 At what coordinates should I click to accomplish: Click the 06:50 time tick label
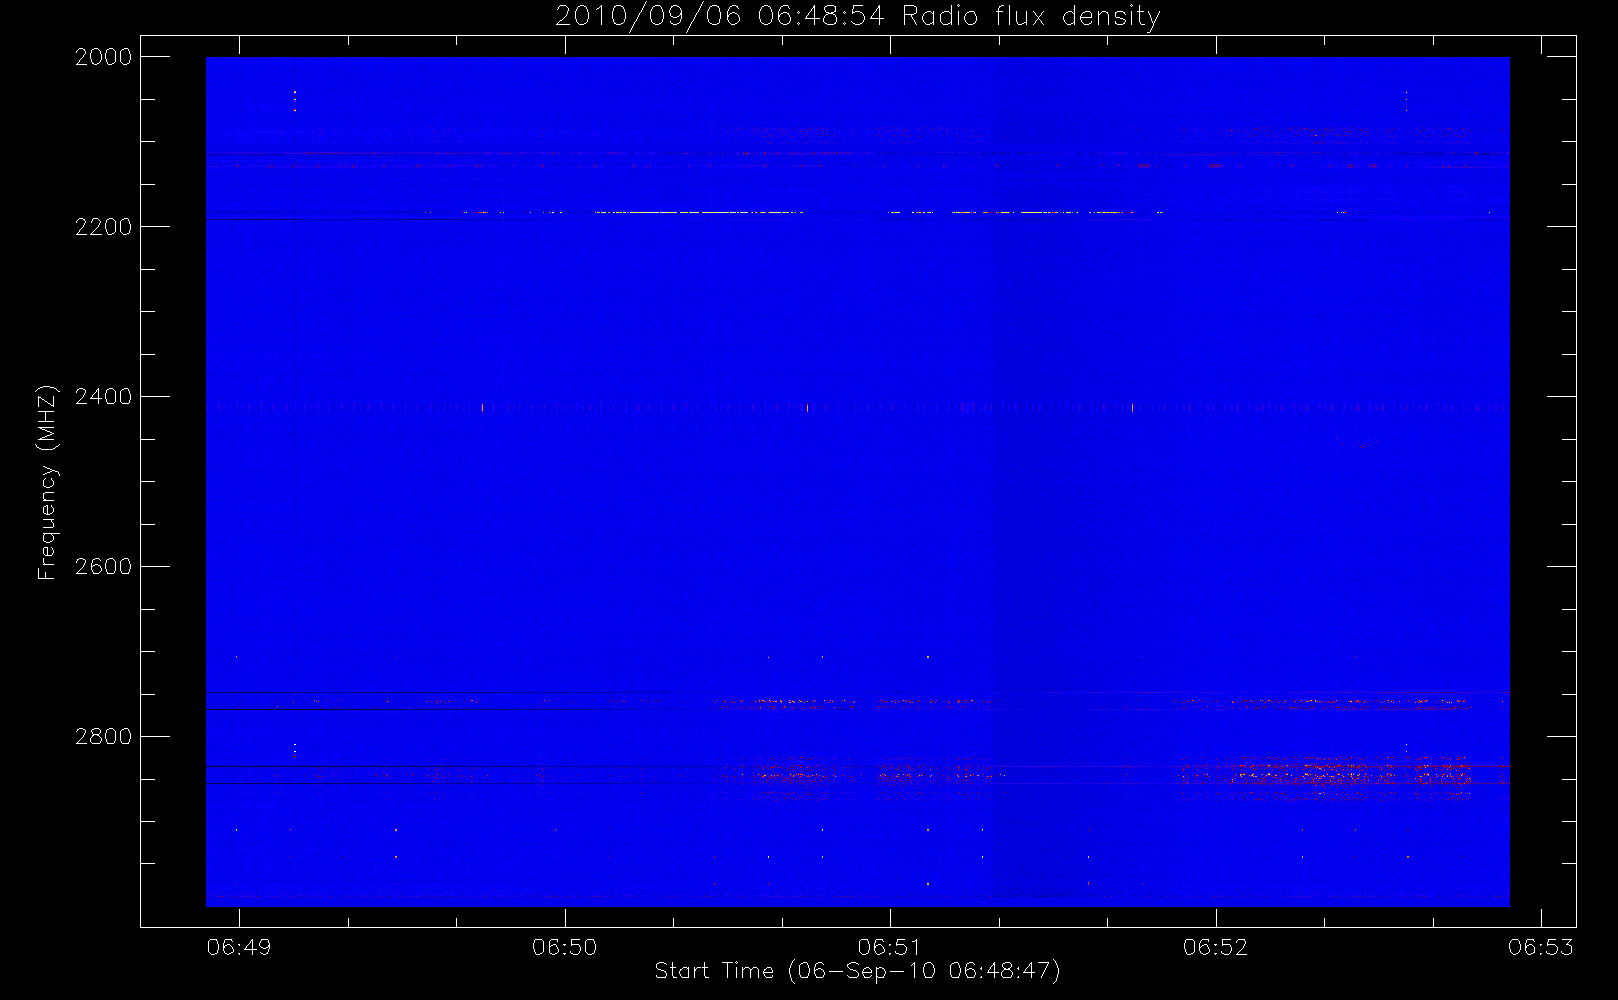coord(564,946)
